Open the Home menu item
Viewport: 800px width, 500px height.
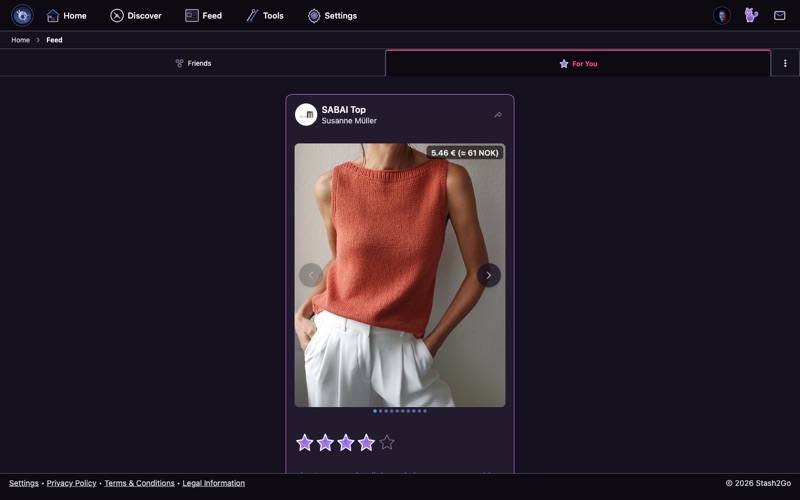coord(66,16)
